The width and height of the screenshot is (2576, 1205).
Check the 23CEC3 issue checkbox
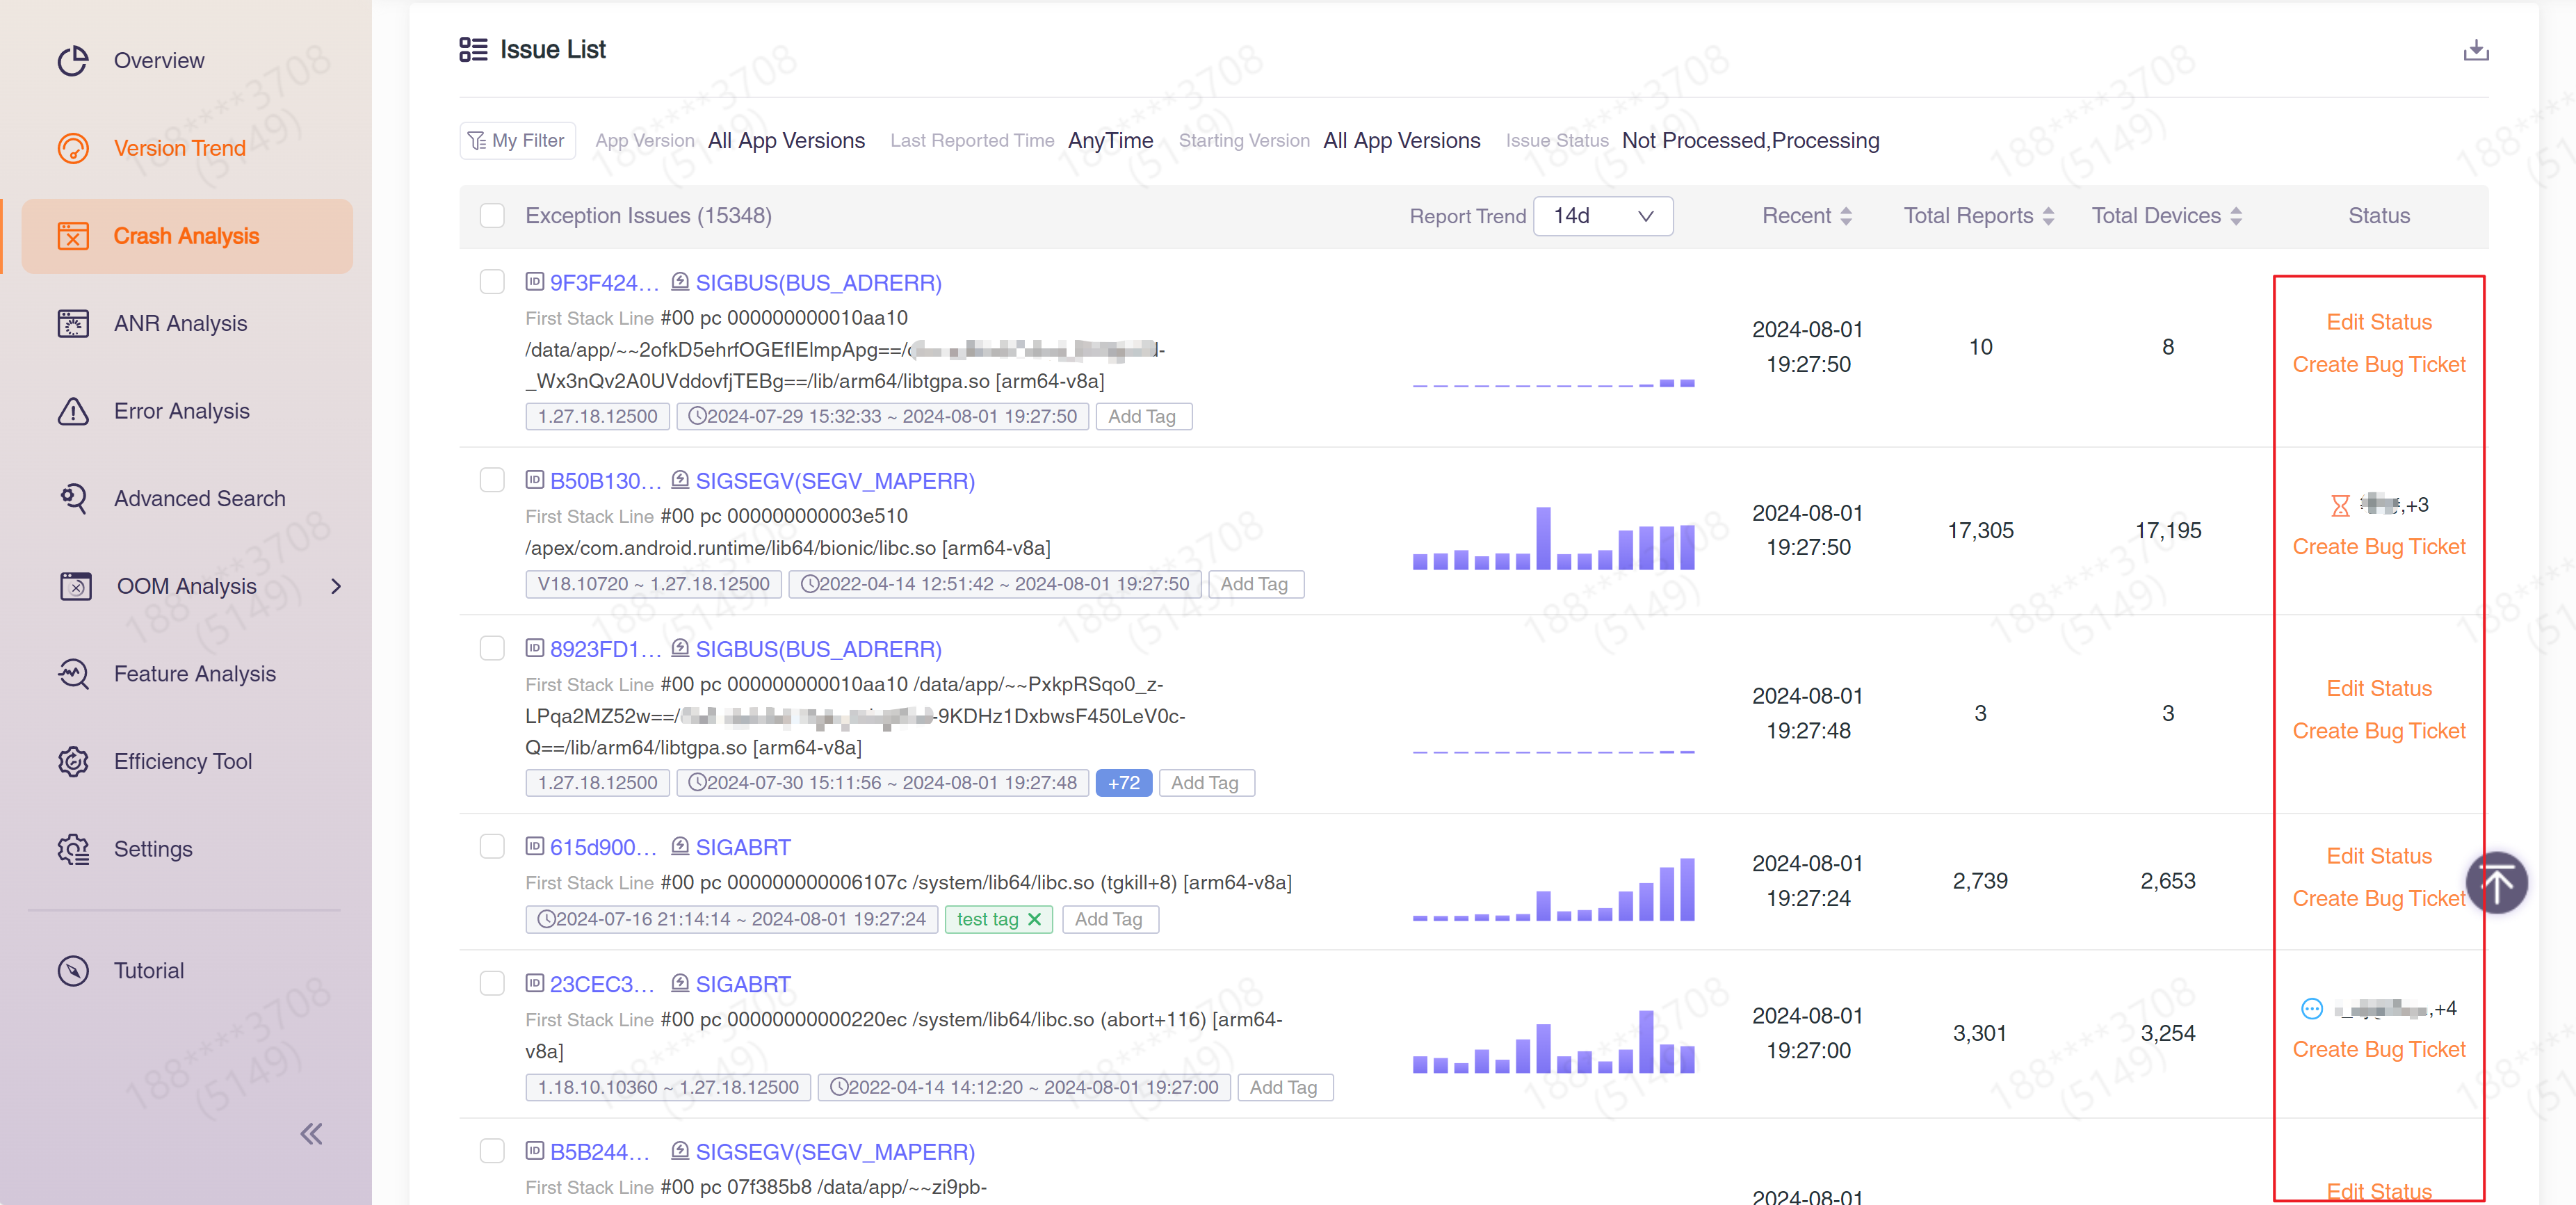pos(492,983)
